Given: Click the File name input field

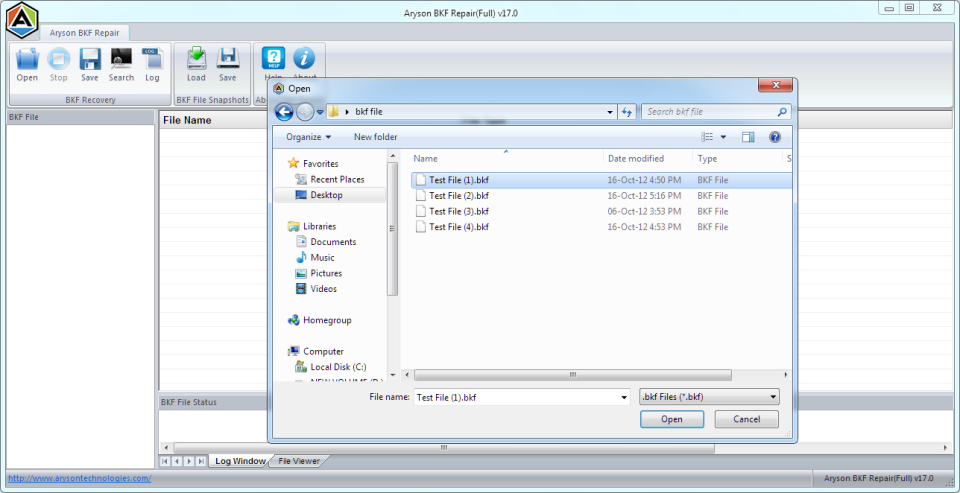Looking at the screenshot, I should (516, 397).
